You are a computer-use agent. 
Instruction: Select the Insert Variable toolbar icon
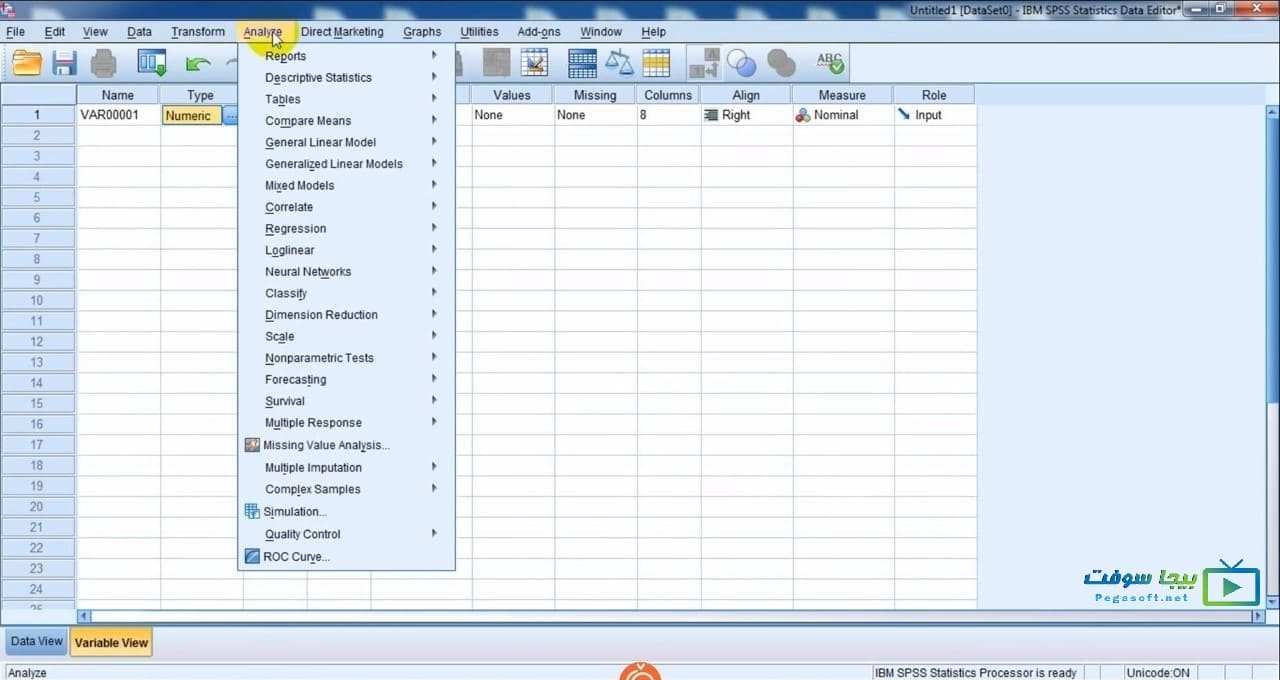[x=534, y=63]
